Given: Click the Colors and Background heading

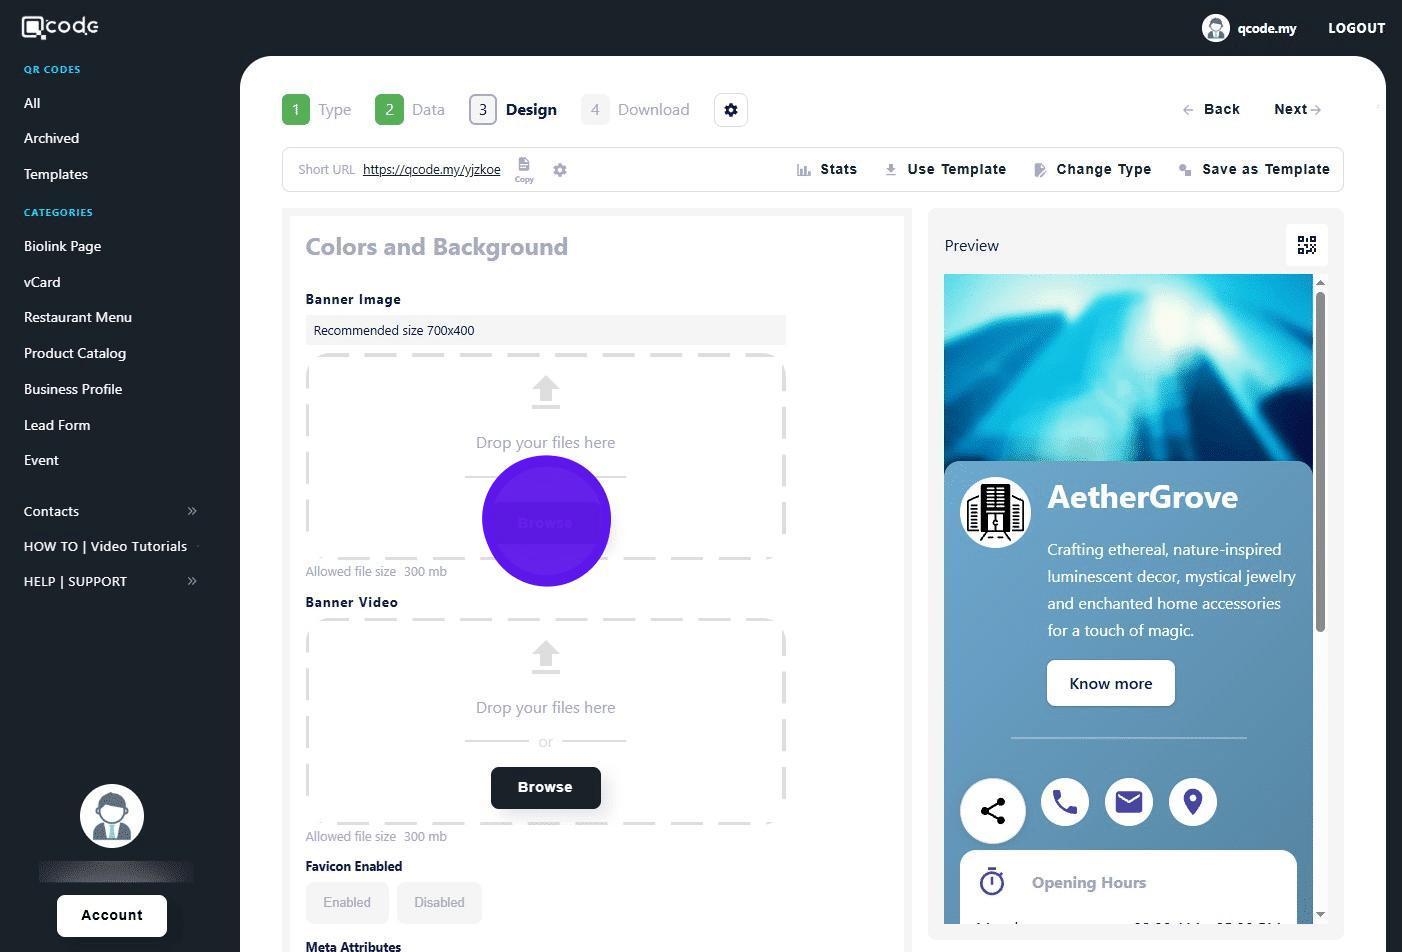Looking at the screenshot, I should click(x=437, y=247).
